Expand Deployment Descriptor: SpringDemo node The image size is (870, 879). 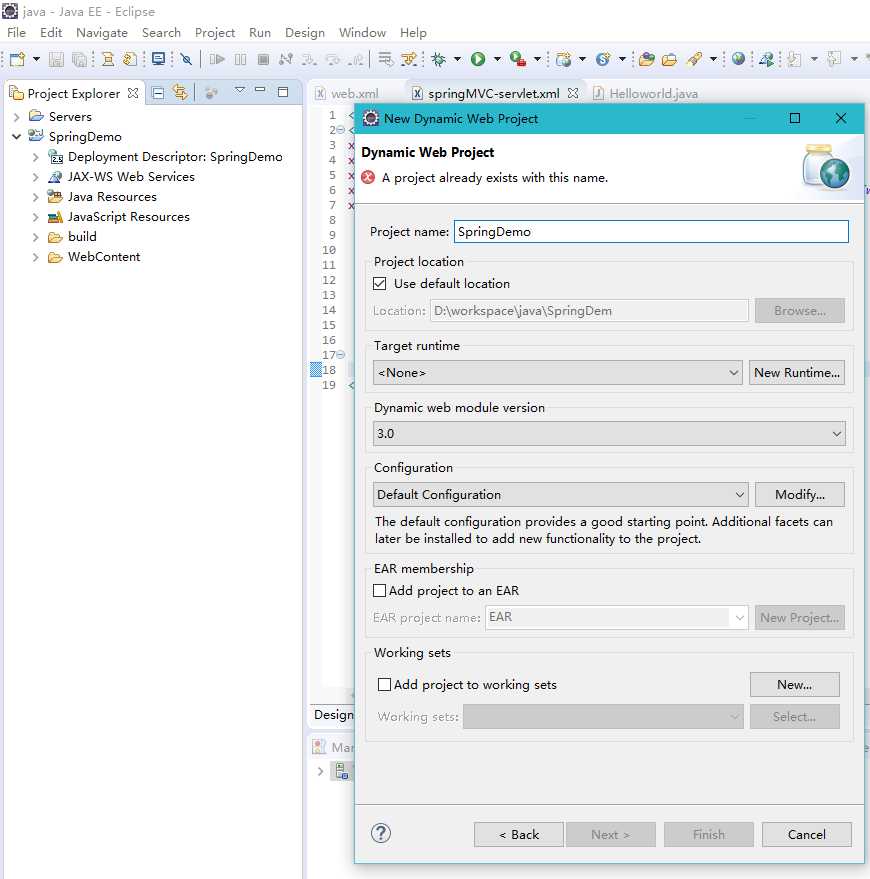(x=35, y=157)
